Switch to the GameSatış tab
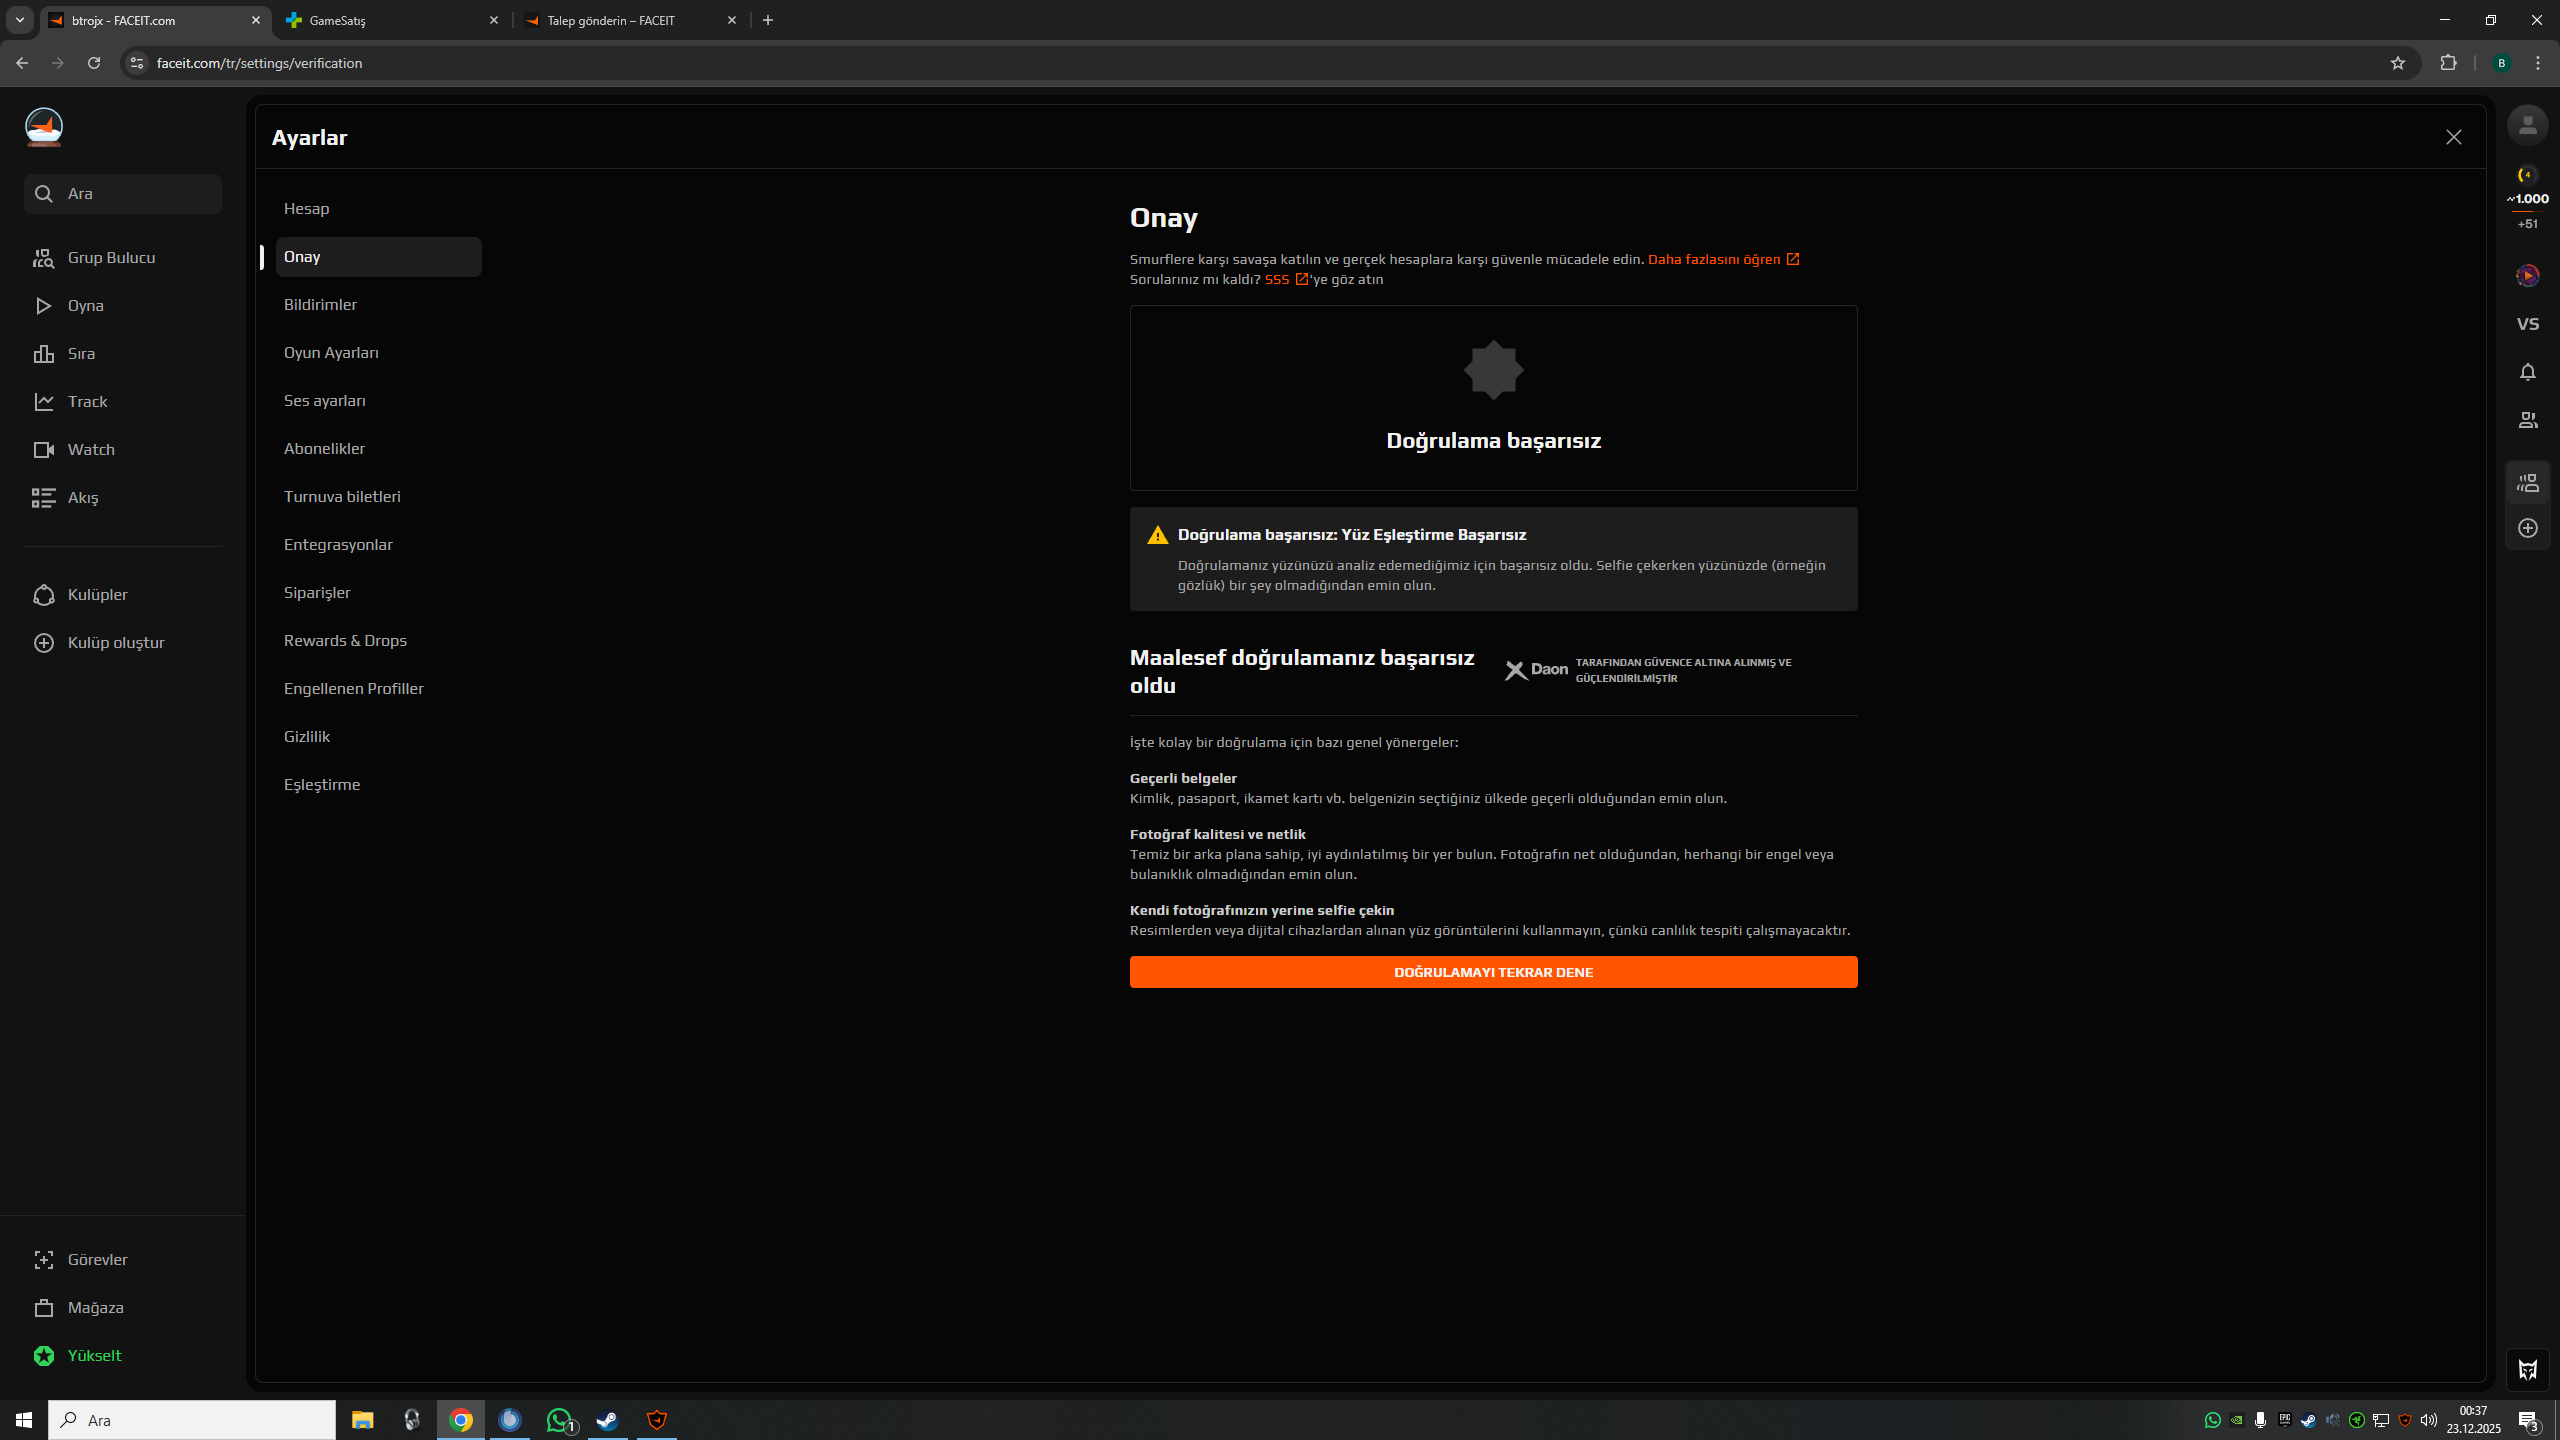Viewport: 2560px width, 1440px height. click(393, 20)
